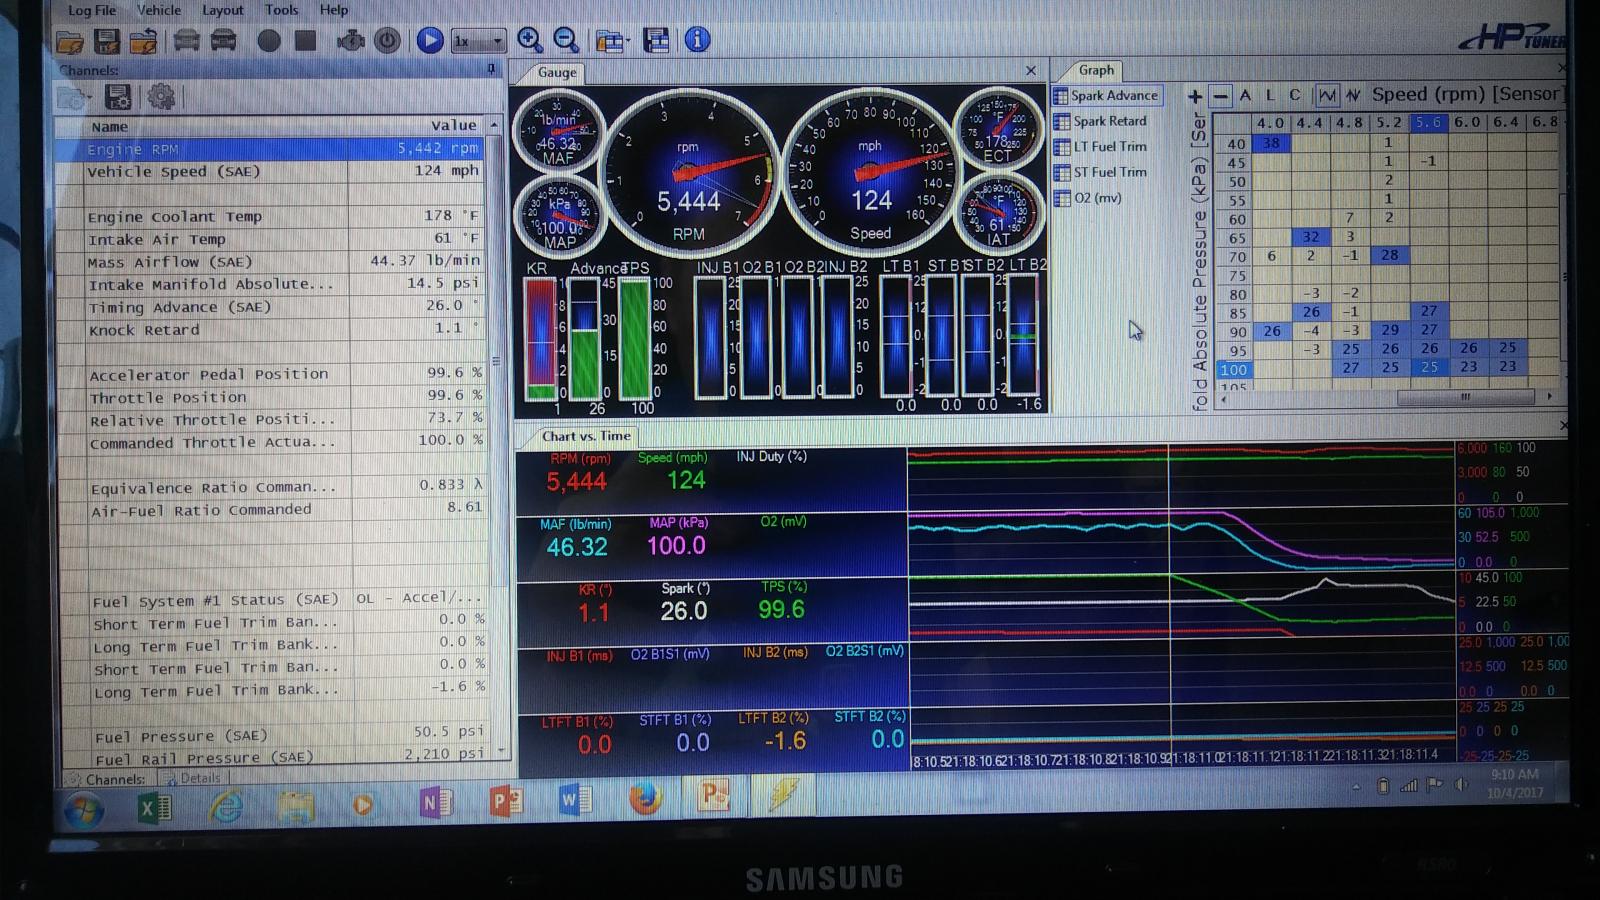This screenshot has height=900, width=1600.
Task: Click the zoom in magnifier icon
Action: (x=530, y=40)
